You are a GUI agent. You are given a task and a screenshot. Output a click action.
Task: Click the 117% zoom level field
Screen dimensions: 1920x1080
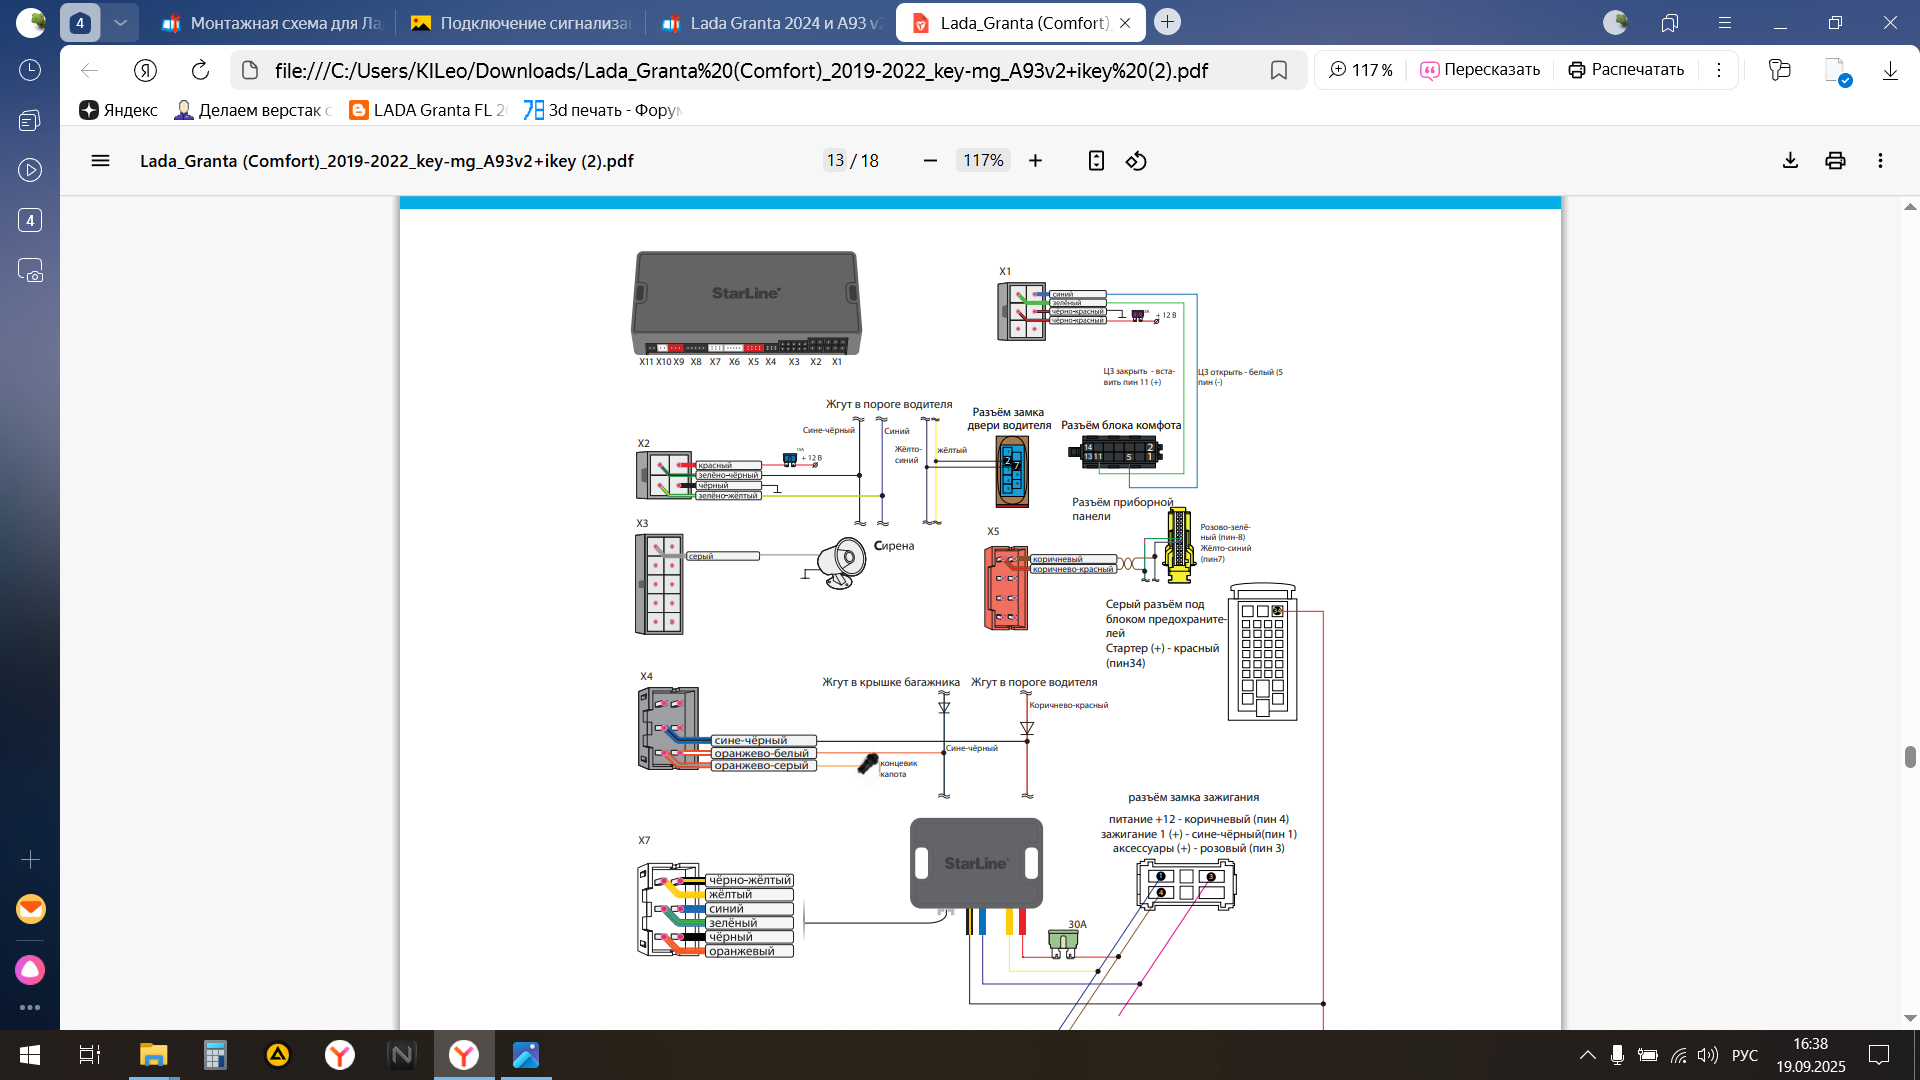(x=983, y=161)
